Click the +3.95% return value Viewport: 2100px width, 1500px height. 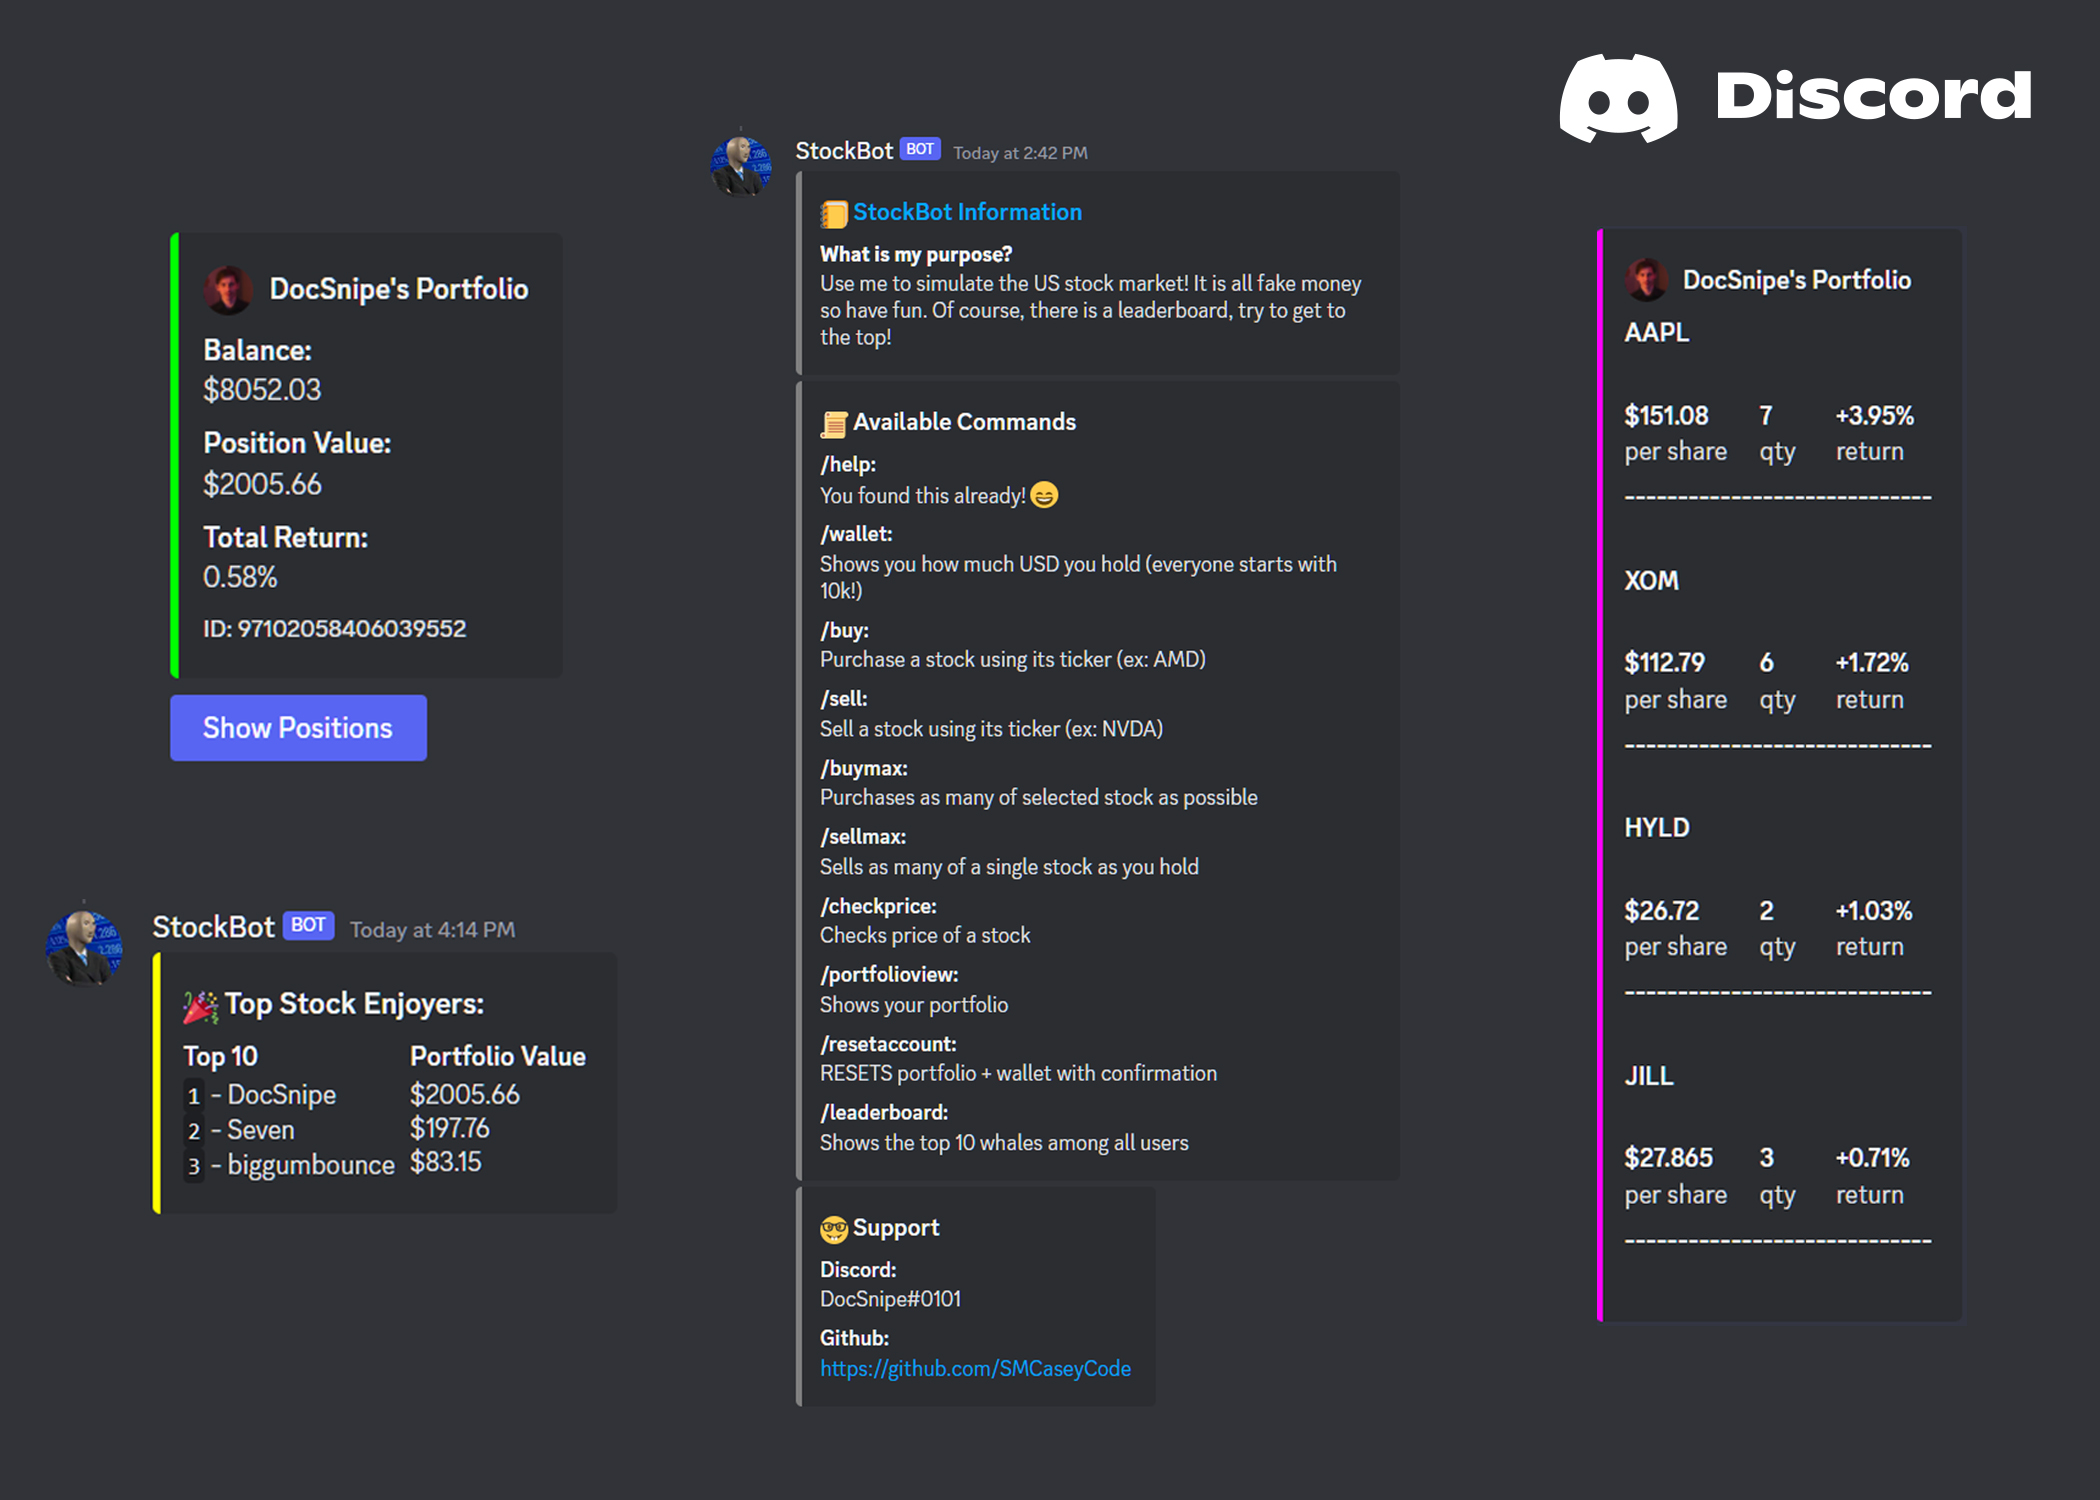pyautogui.click(x=1874, y=415)
